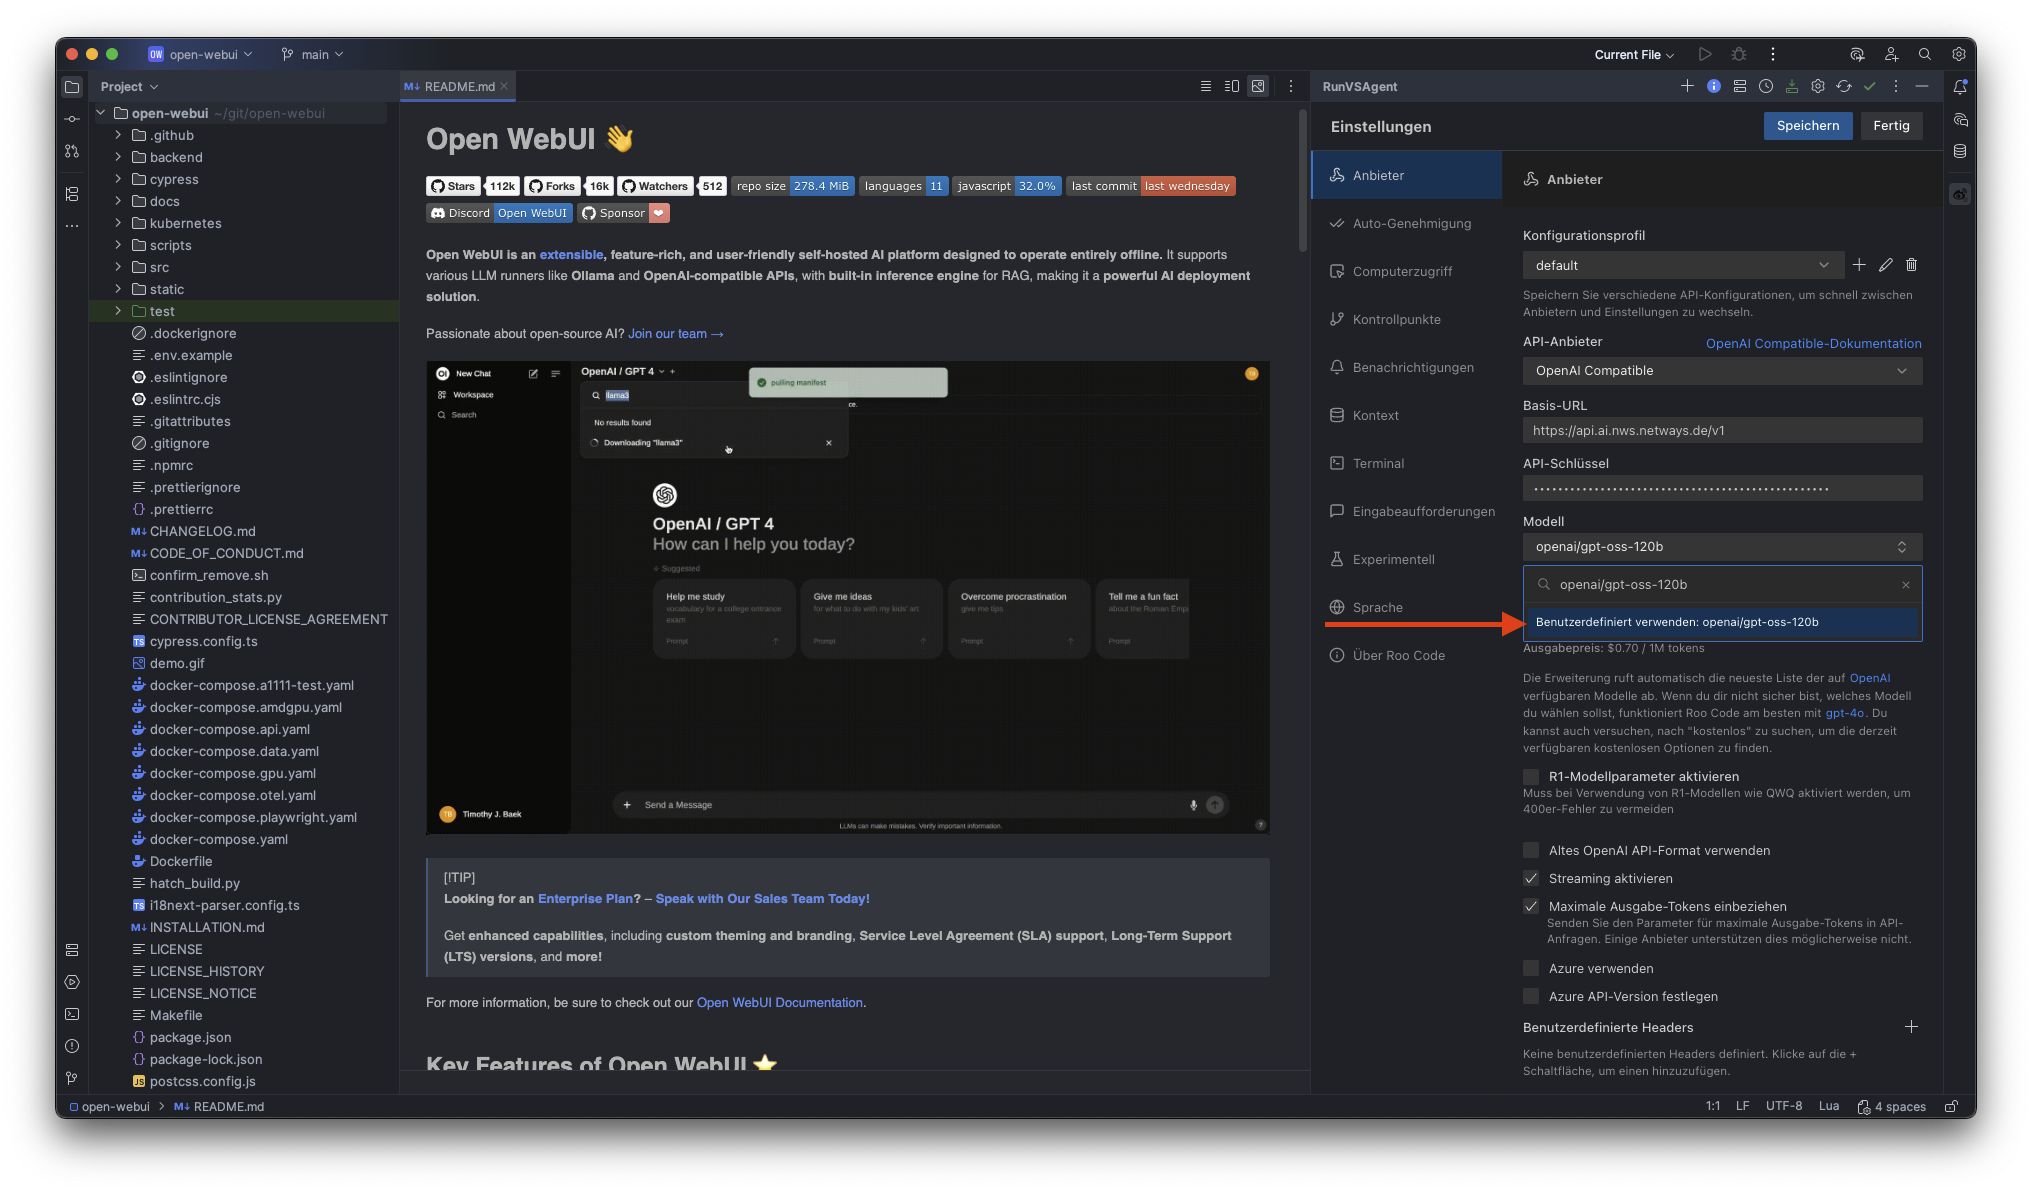Image resolution: width=2032 pixels, height=1192 pixels.
Task: Select the Computerzugriff settings tab
Action: [1407, 271]
